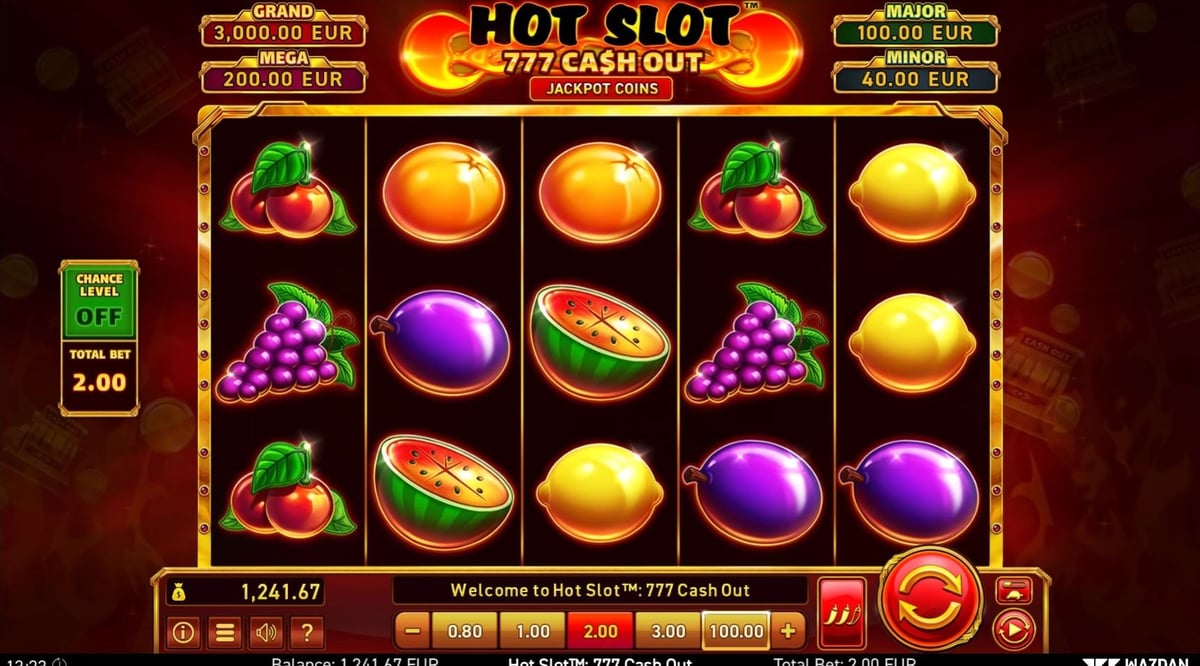Click the Jackpot Coins label

tap(600, 88)
